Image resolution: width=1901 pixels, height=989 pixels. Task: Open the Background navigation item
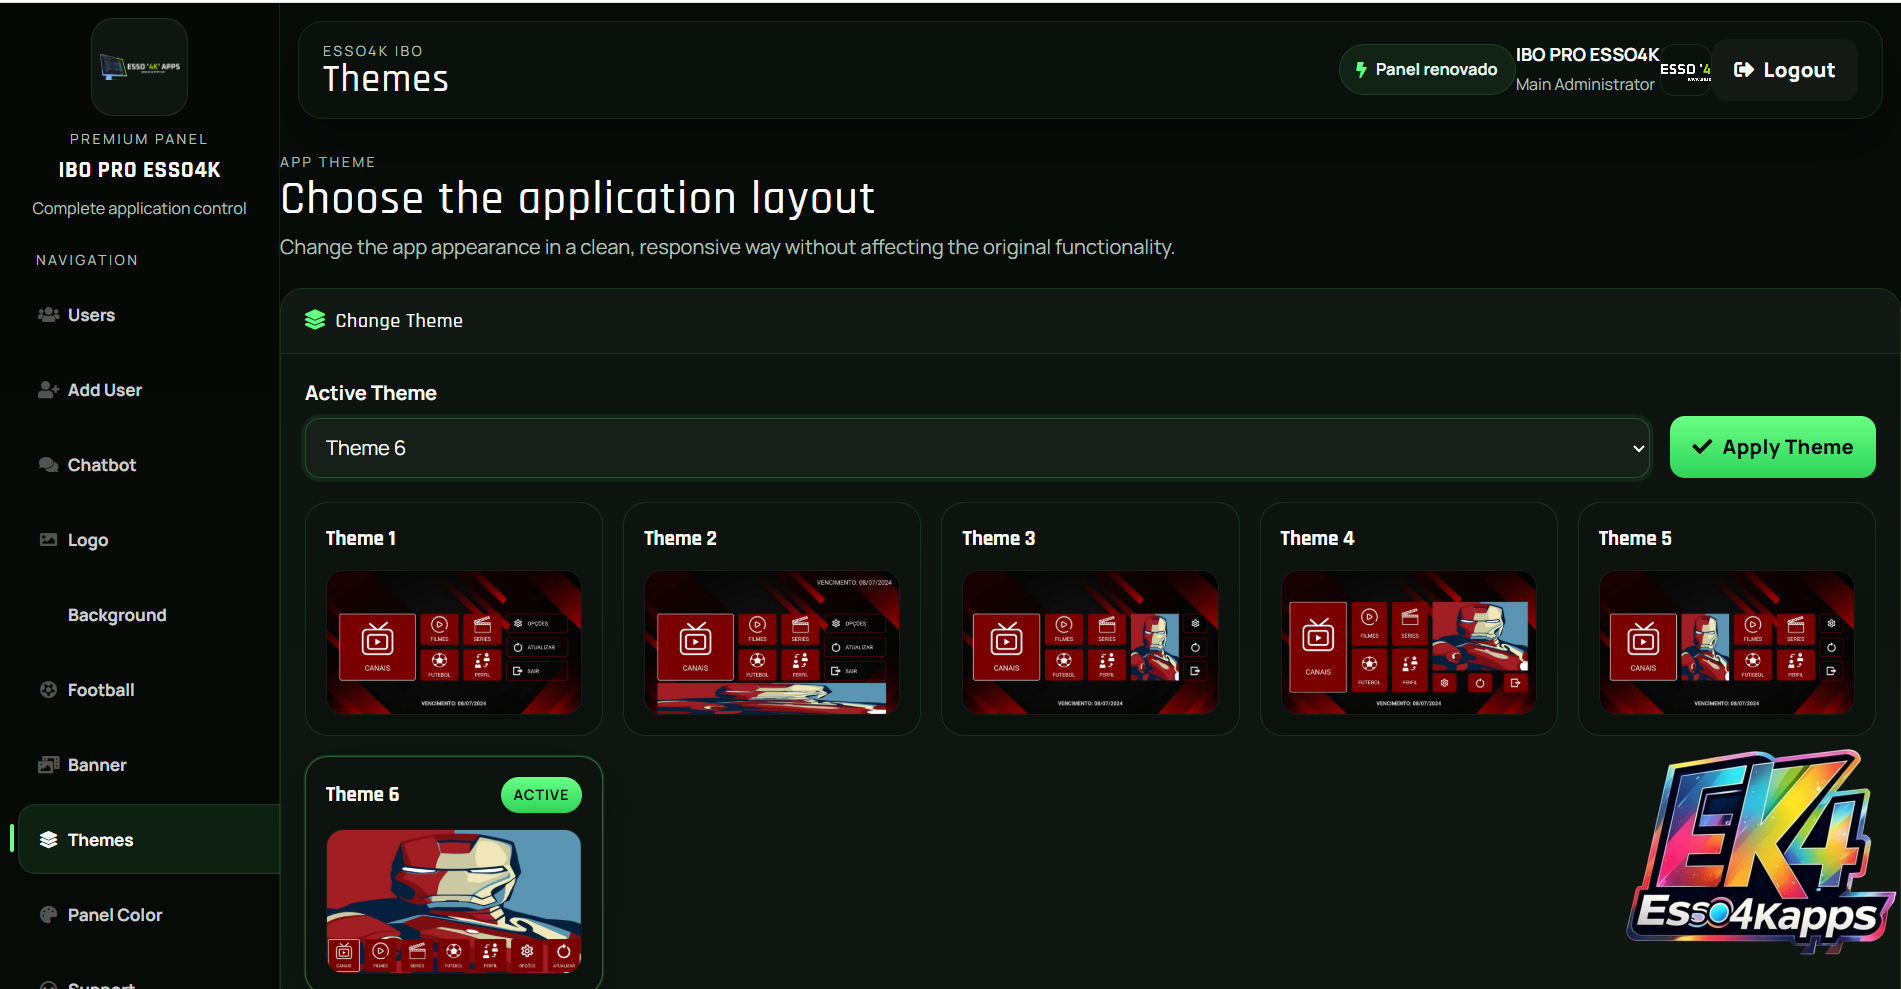(117, 615)
